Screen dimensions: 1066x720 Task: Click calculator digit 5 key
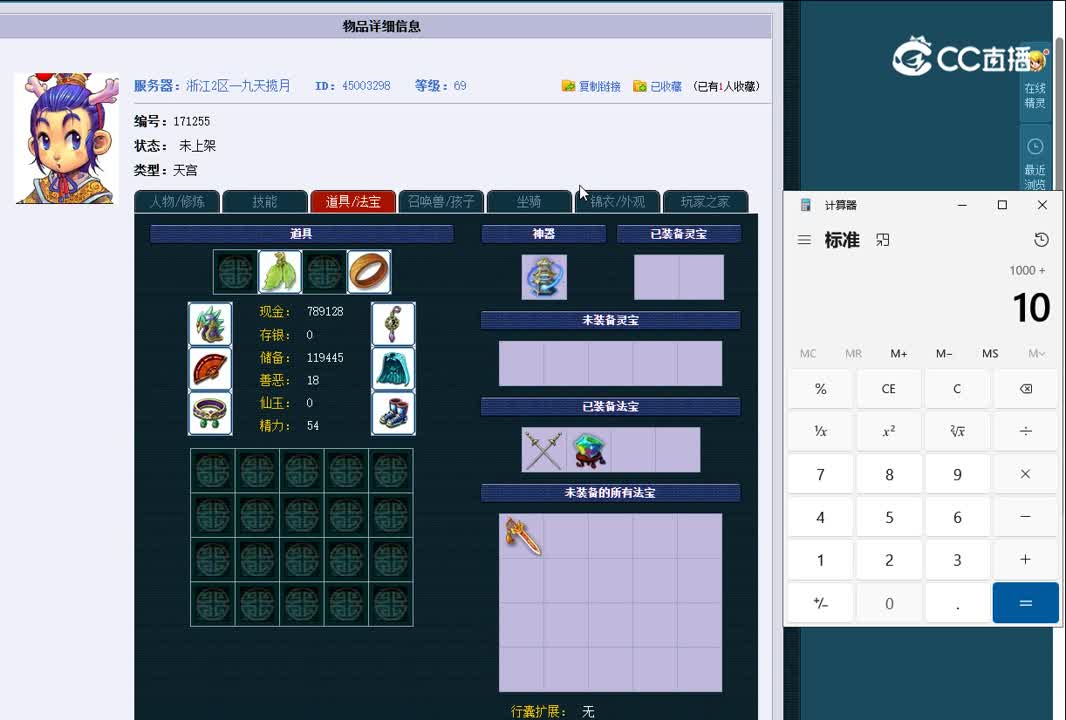(x=889, y=517)
